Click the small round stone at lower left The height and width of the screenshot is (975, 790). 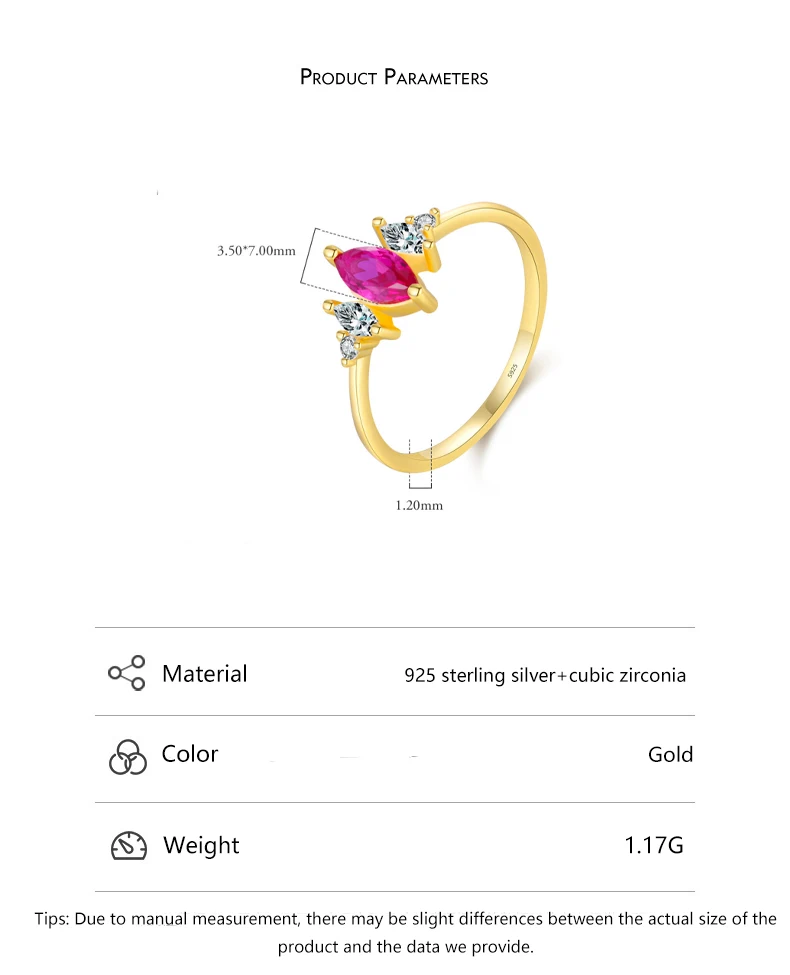pyautogui.click(x=348, y=348)
